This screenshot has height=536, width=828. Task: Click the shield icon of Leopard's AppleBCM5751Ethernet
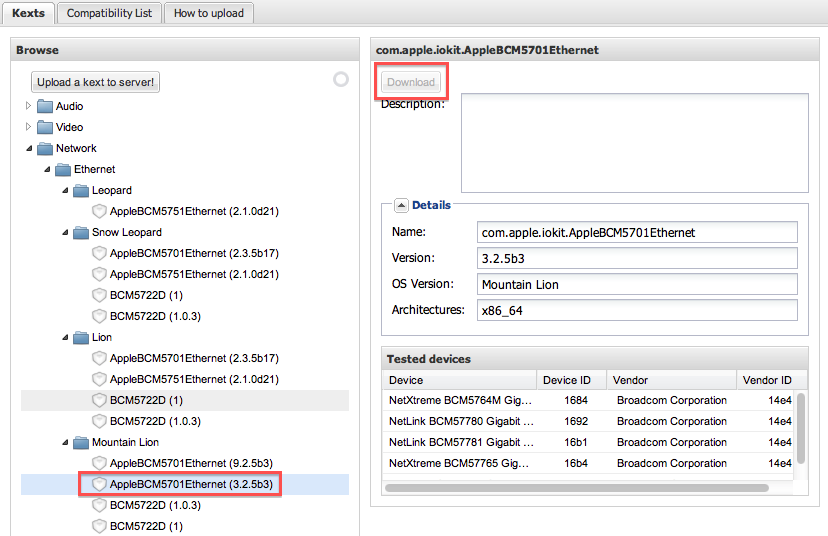pyautogui.click(x=99, y=211)
